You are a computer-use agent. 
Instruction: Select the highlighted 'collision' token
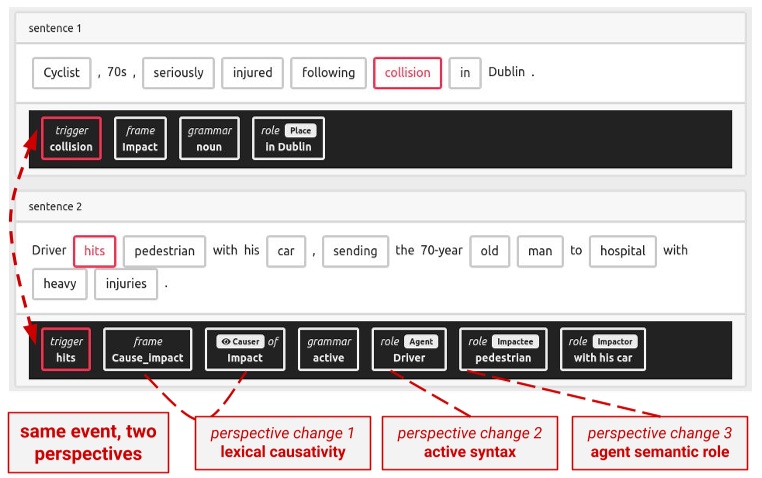click(x=407, y=73)
